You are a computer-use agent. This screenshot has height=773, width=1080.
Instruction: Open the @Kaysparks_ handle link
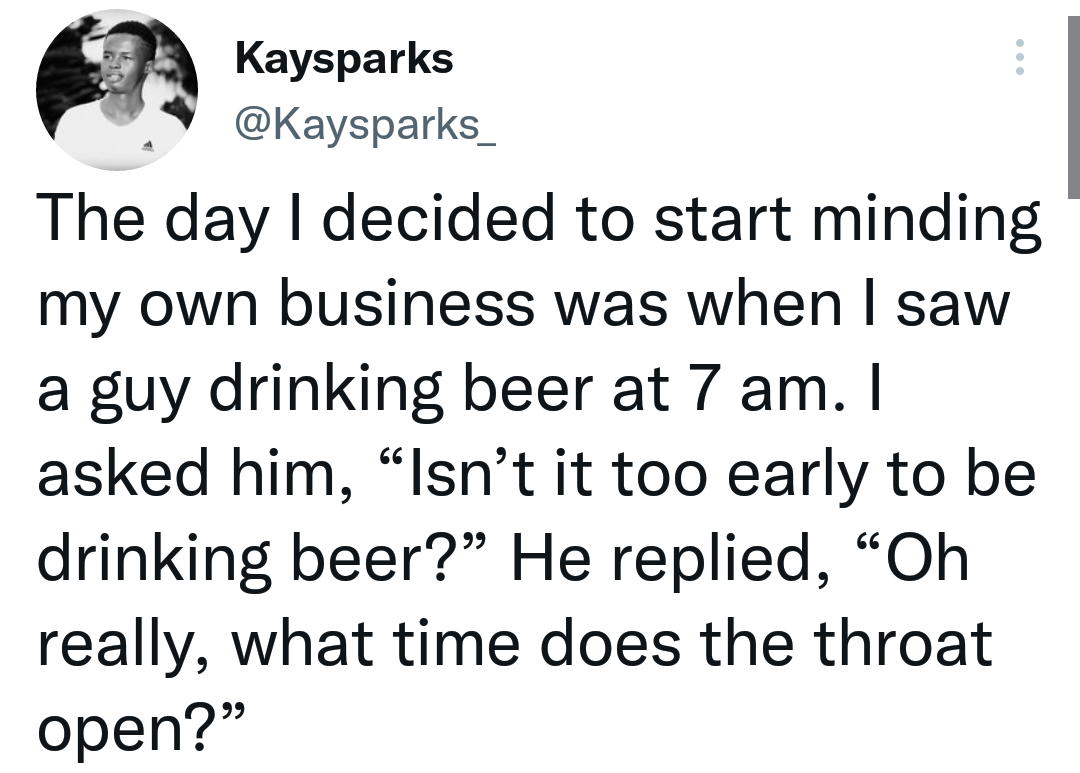click(x=365, y=124)
